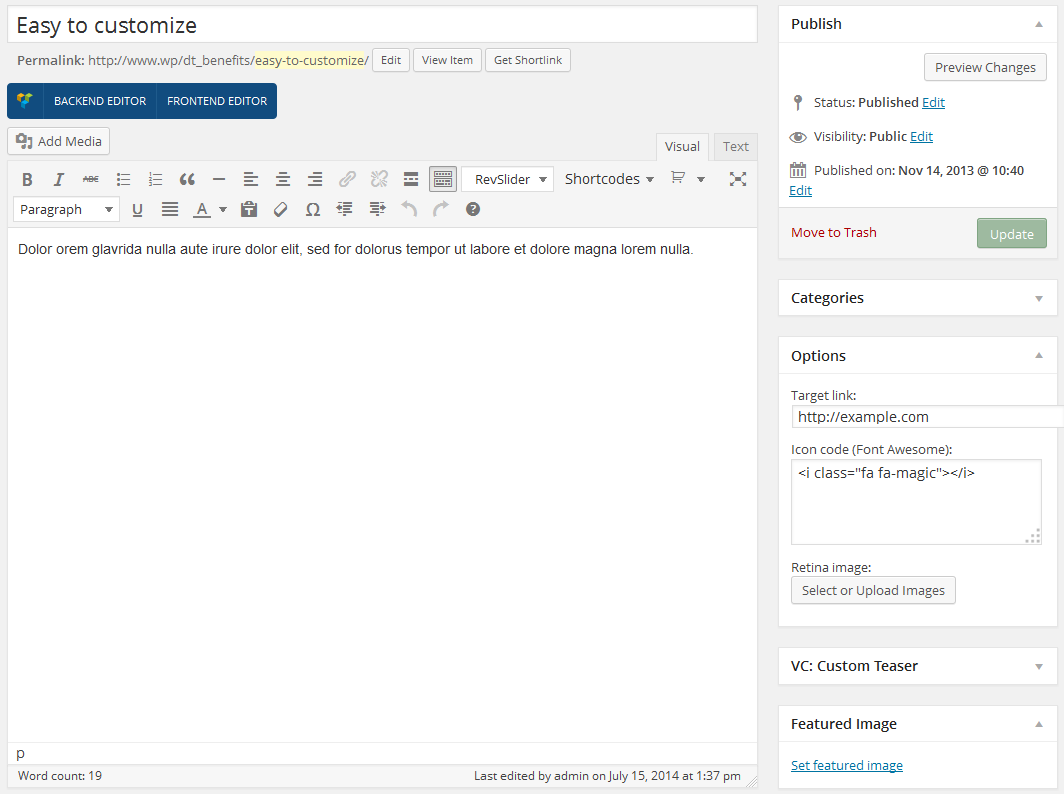Viewport: 1064px width, 794px height.
Task: Switch to the Frontend Editor
Action: (217, 101)
